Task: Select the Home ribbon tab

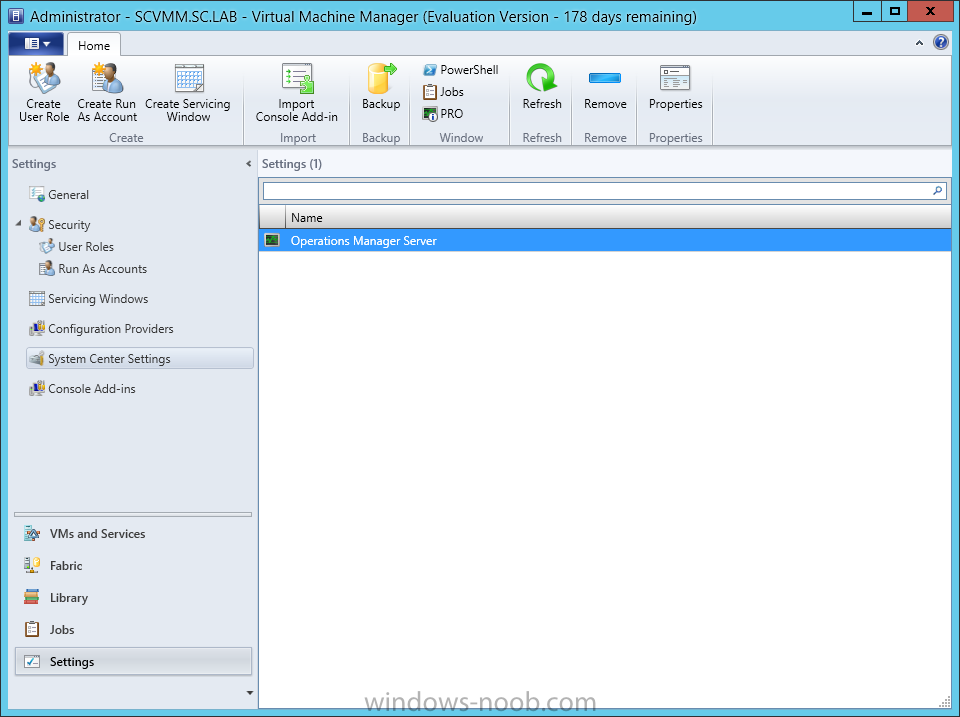Action: [94, 45]
